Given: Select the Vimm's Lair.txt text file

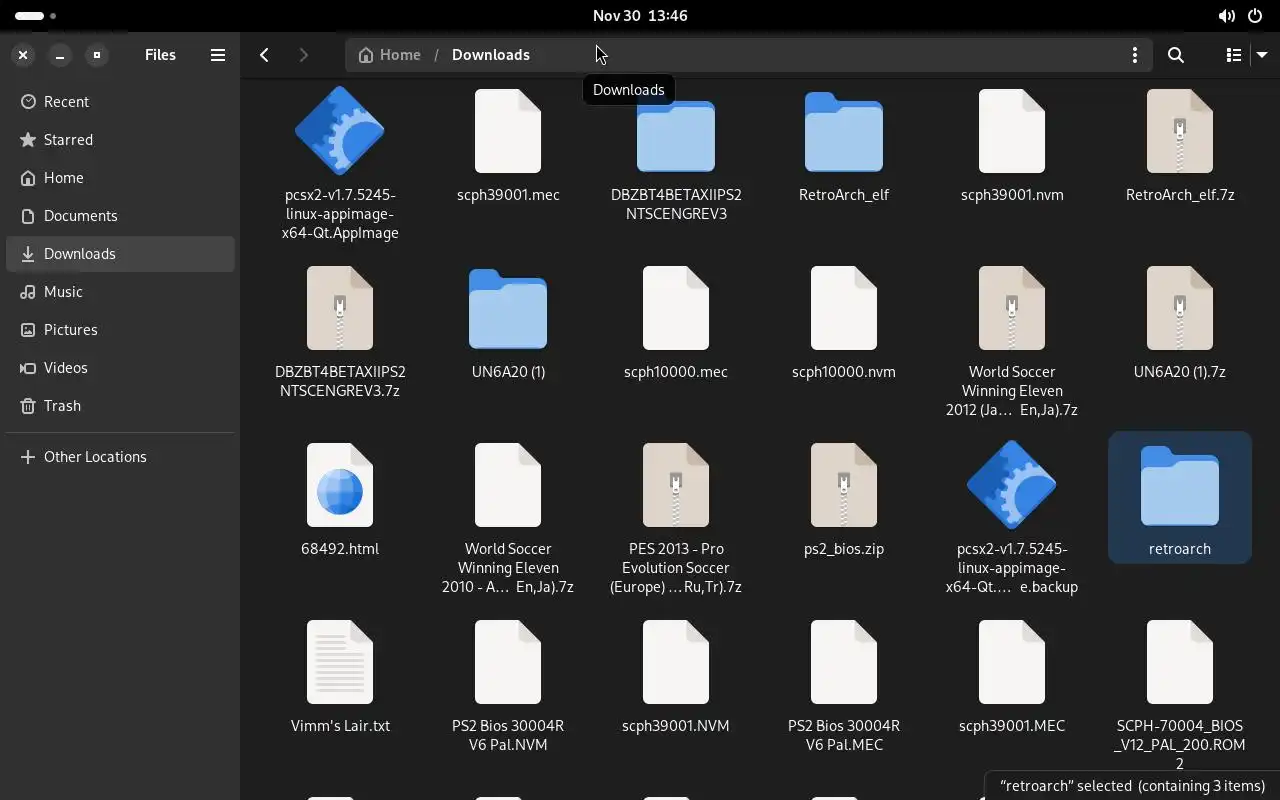Looking at the screenshot, I should [x=340, y=662].
